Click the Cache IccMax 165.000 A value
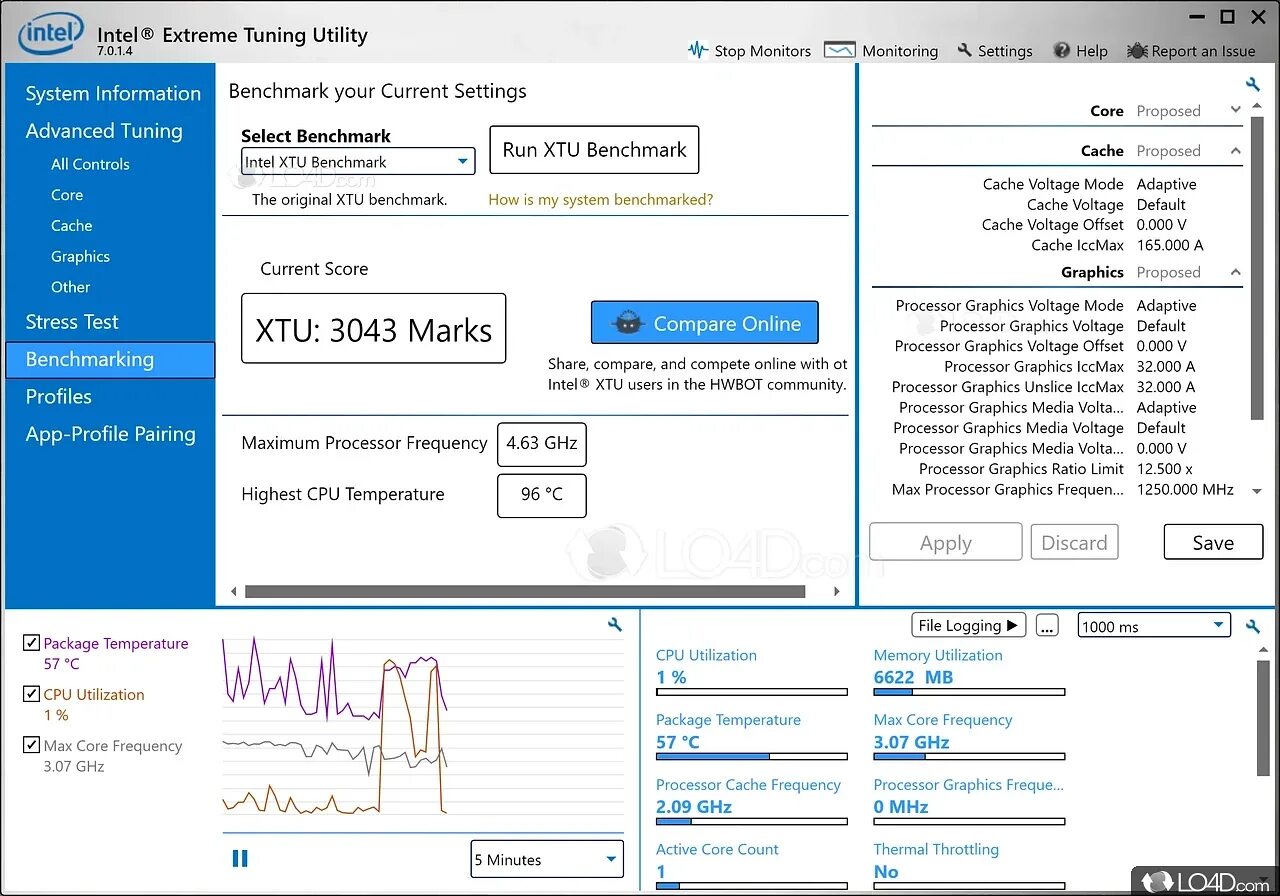 click(1170, 245)
